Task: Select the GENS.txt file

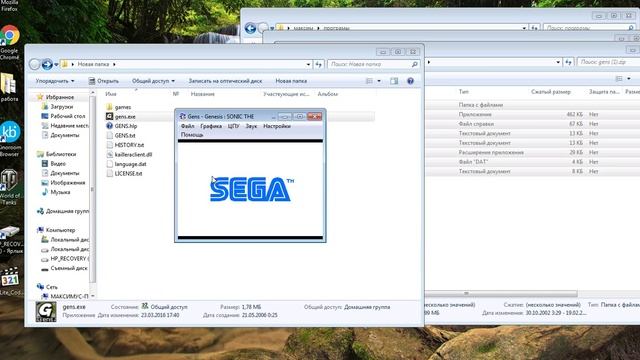Action: (121, 136)
